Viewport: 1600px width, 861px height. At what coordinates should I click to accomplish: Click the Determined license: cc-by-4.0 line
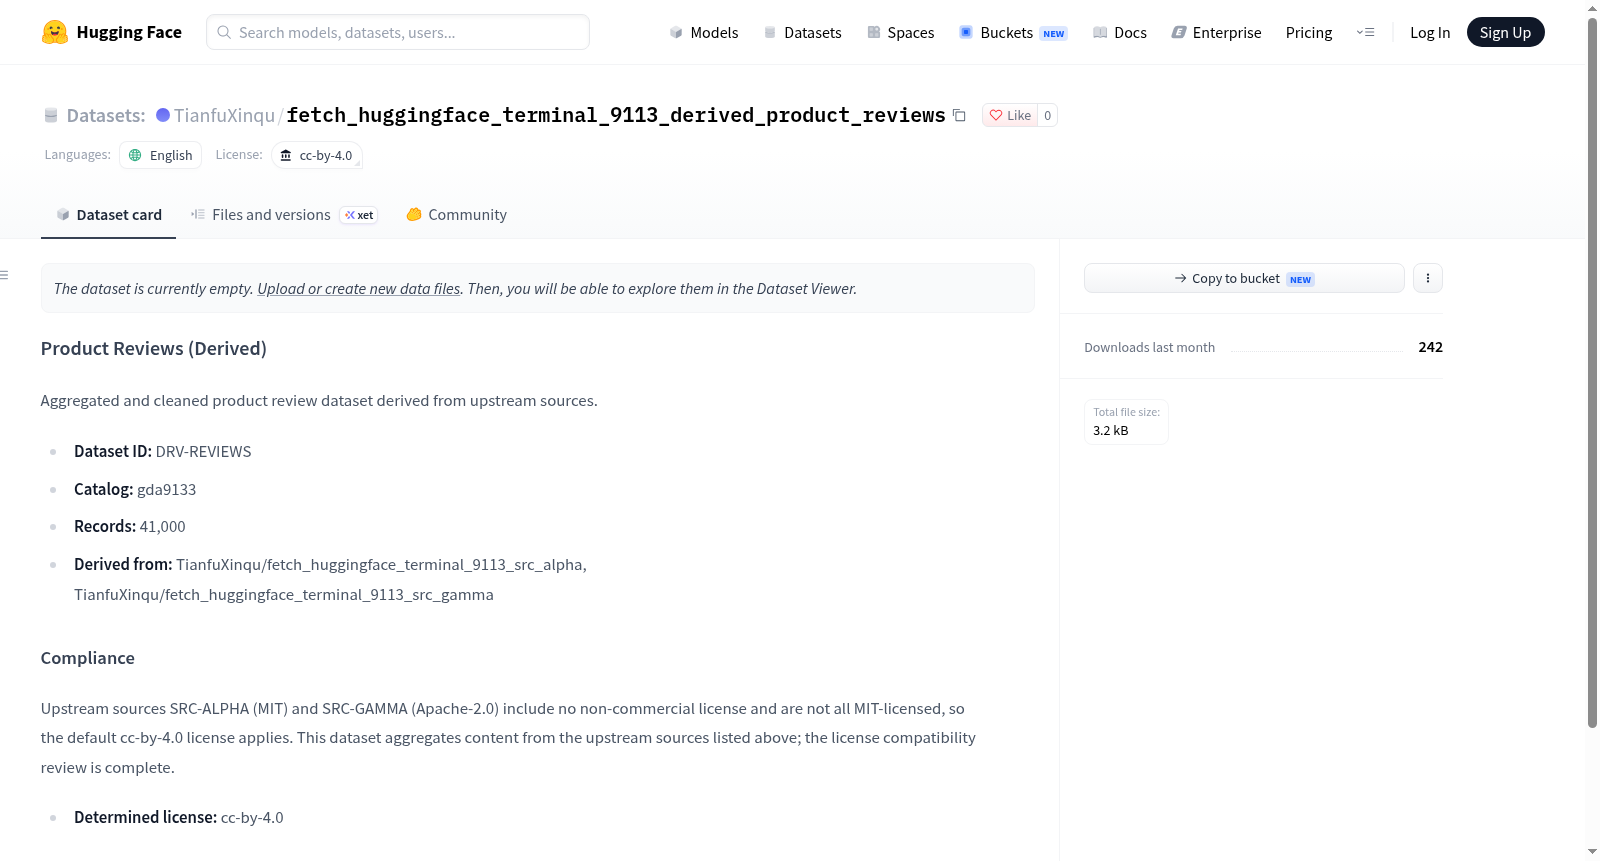pyautogui.click(x=179, y=817)
